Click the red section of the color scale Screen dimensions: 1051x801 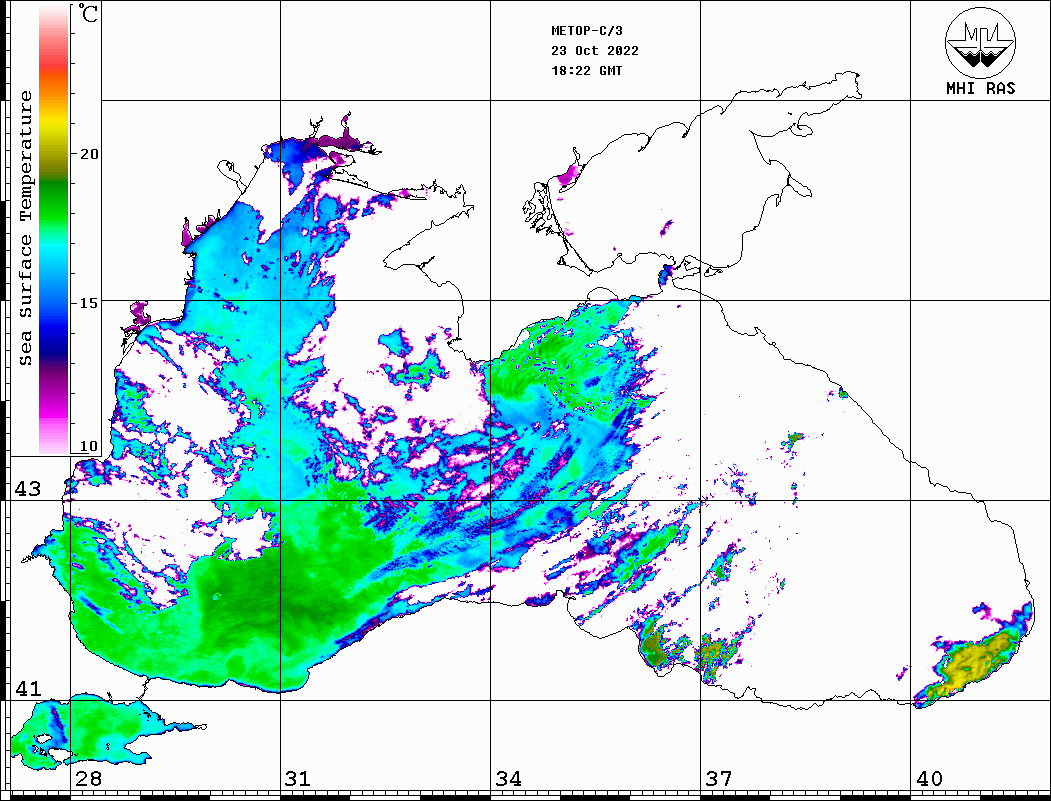pos(54,59)
